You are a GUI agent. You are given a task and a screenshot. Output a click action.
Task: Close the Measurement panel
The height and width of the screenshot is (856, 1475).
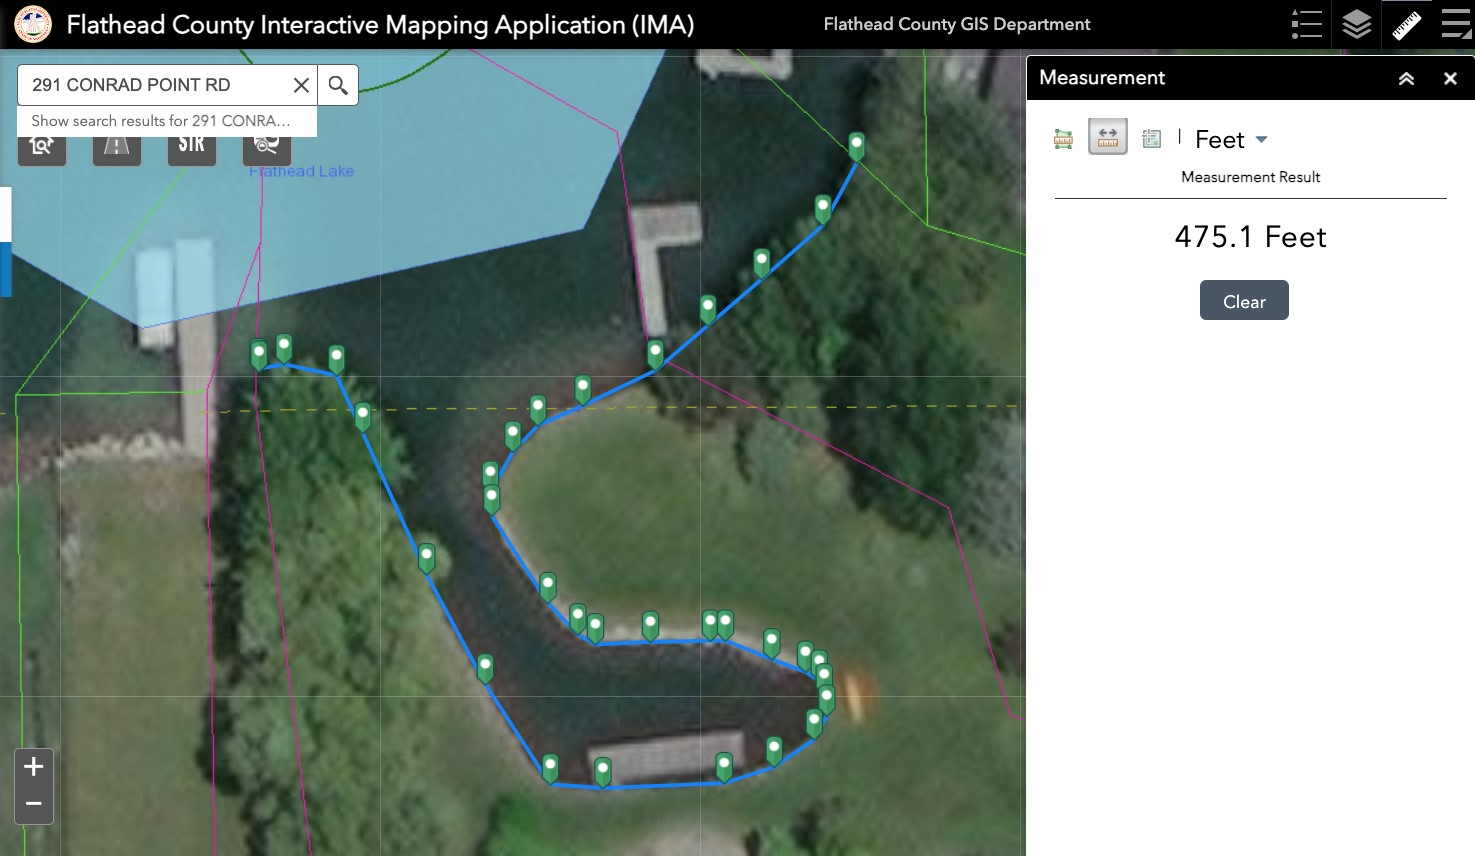click(x=1450, y=78)
